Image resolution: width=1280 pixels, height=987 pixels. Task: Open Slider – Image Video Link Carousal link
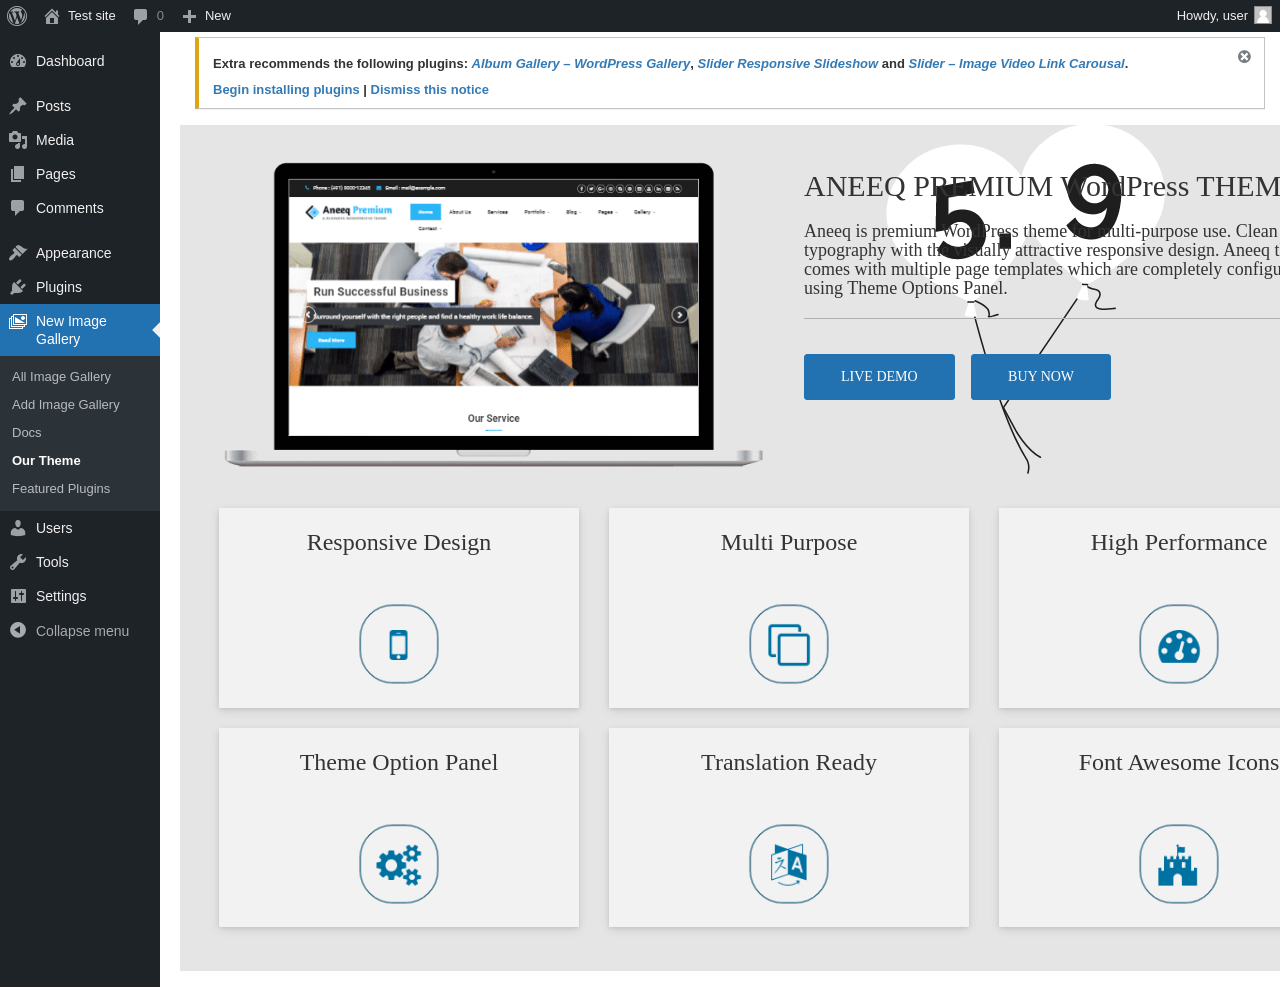tap(1016, 63)
